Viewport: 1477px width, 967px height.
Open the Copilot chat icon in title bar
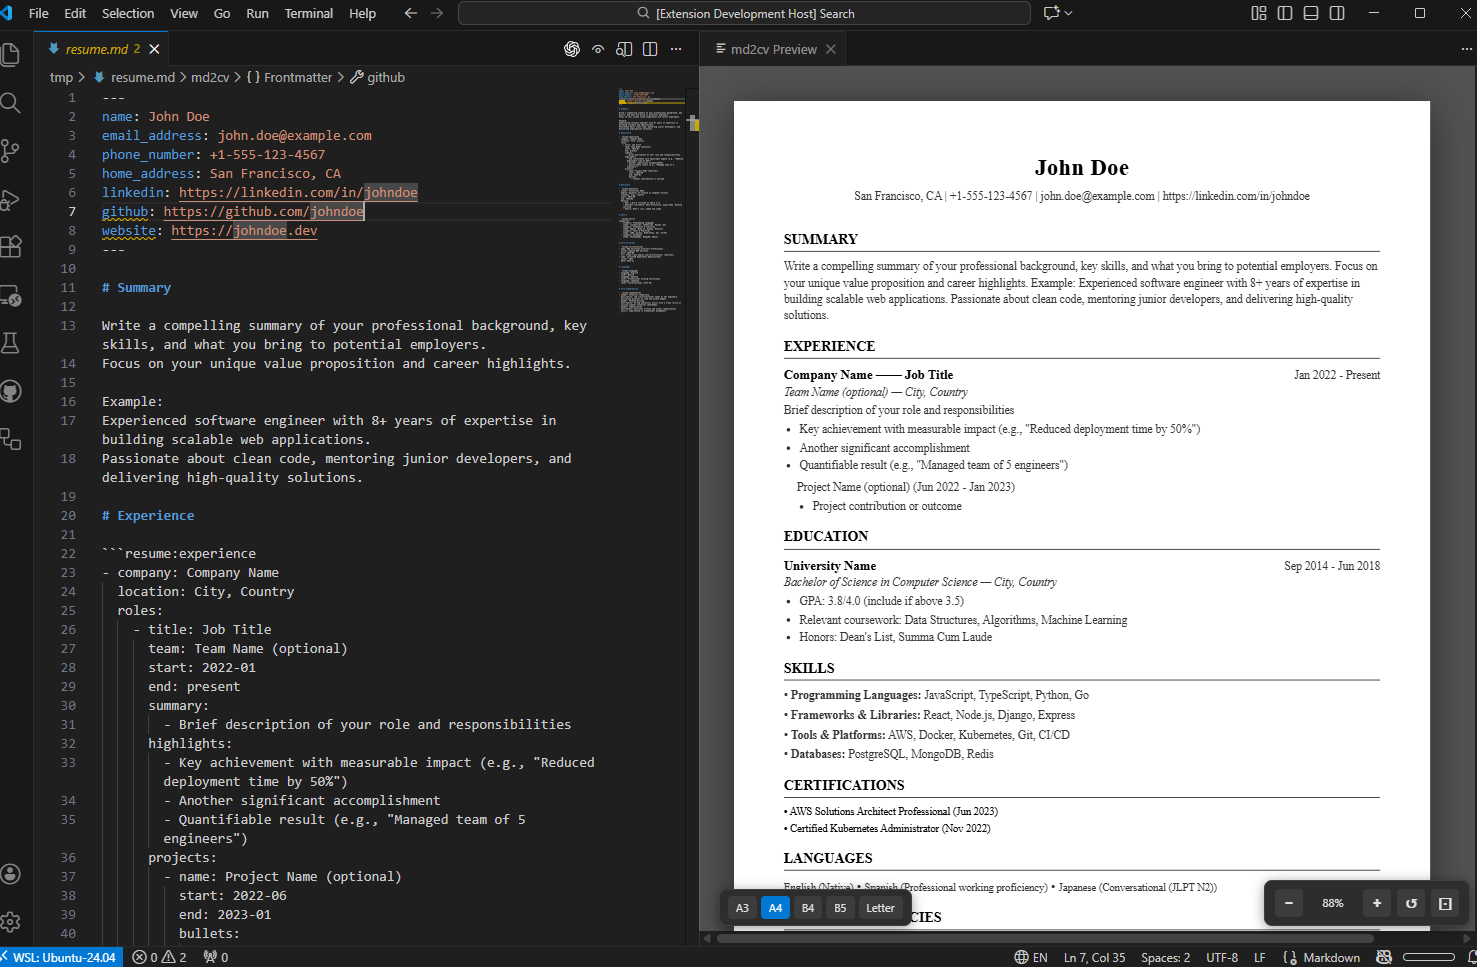coord(1051,13)
